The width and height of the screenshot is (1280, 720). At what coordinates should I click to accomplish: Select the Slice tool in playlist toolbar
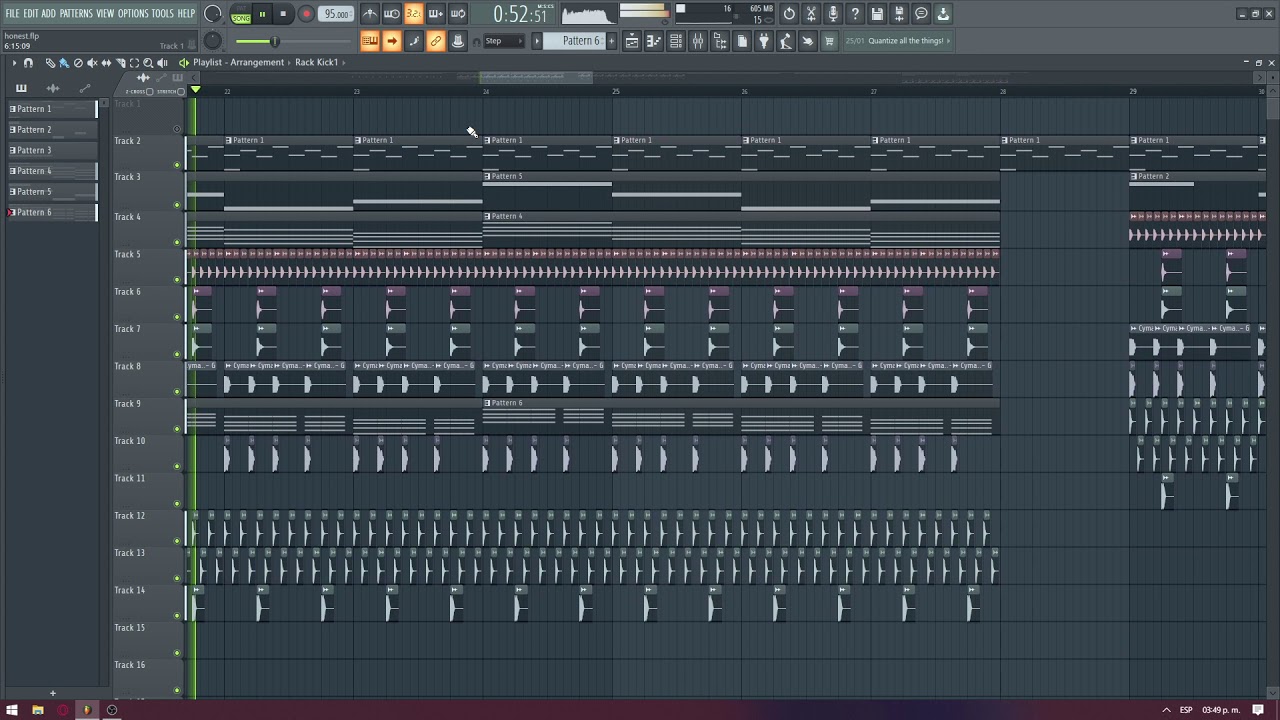click(x=120, y=63)
